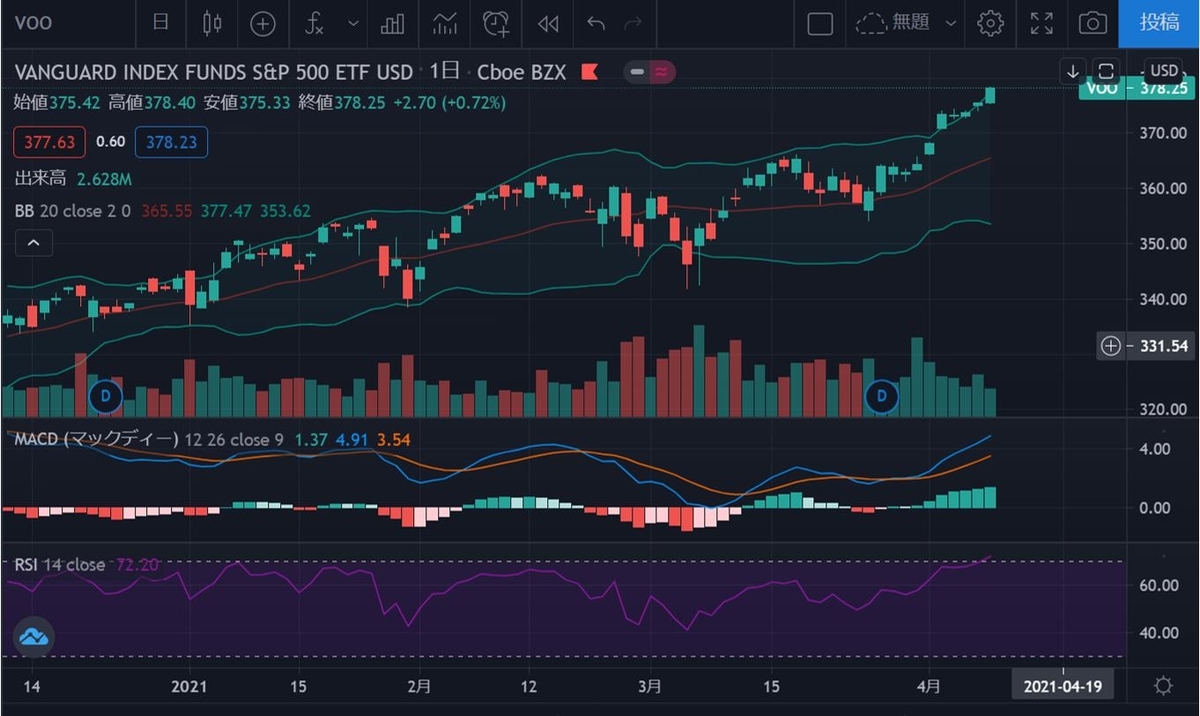Open candlestick chart style selector
Image resolution: width=1200 pixels, height=716 pixels.
pyautogui.click(x=210, y=23)
